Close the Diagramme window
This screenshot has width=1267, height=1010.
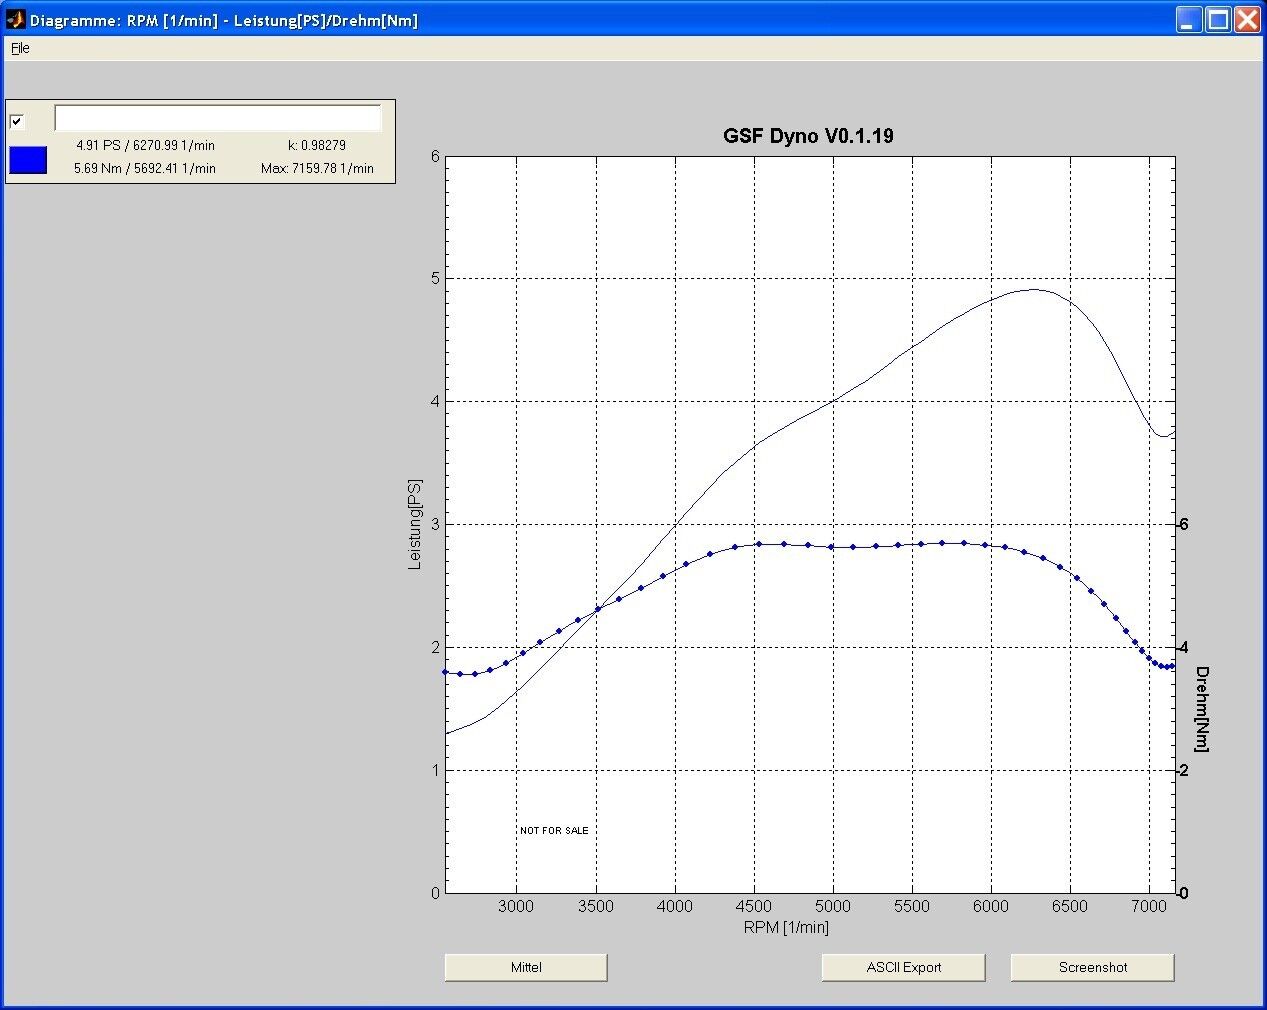pyautogui.click(x=1247, y=20)
